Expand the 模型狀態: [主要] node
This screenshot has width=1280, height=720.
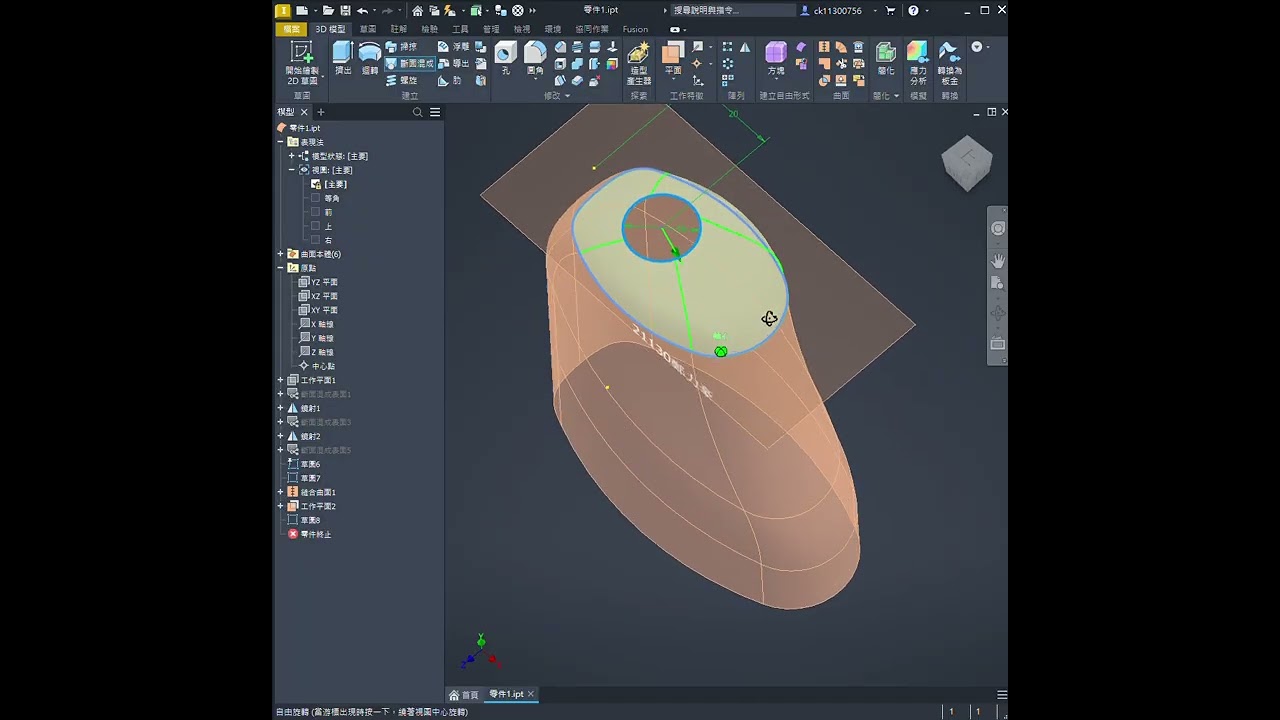click(x=292, y=156)
